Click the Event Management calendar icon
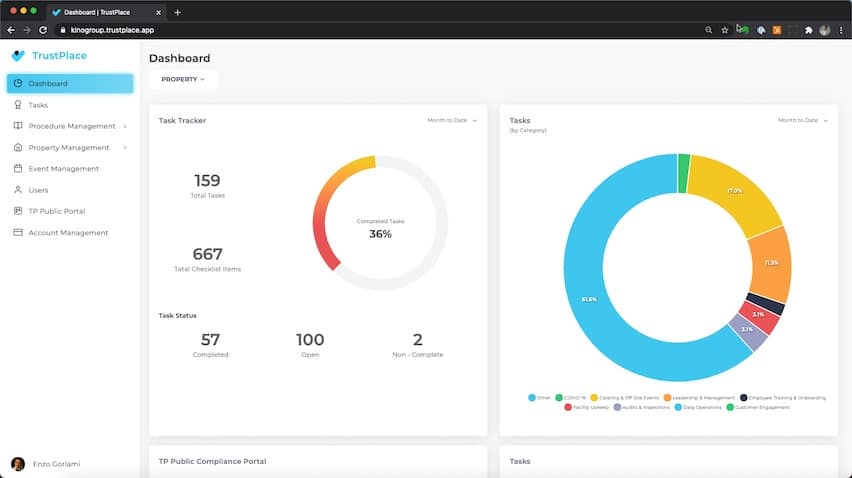This screenshot has width=852, height=478. point(18,169)
